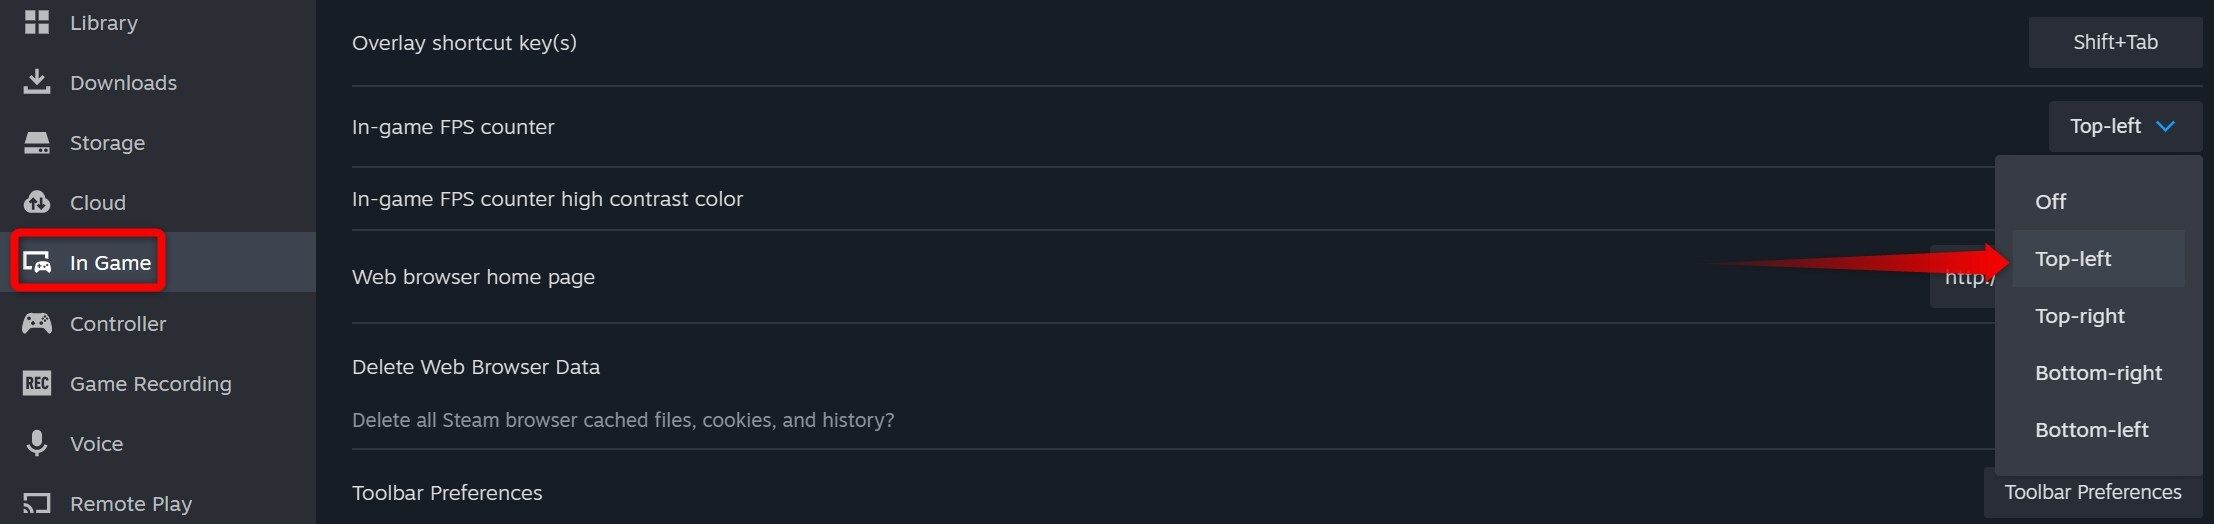
Task: Click the Library grid icon
Action: click(x=37, y=22)
